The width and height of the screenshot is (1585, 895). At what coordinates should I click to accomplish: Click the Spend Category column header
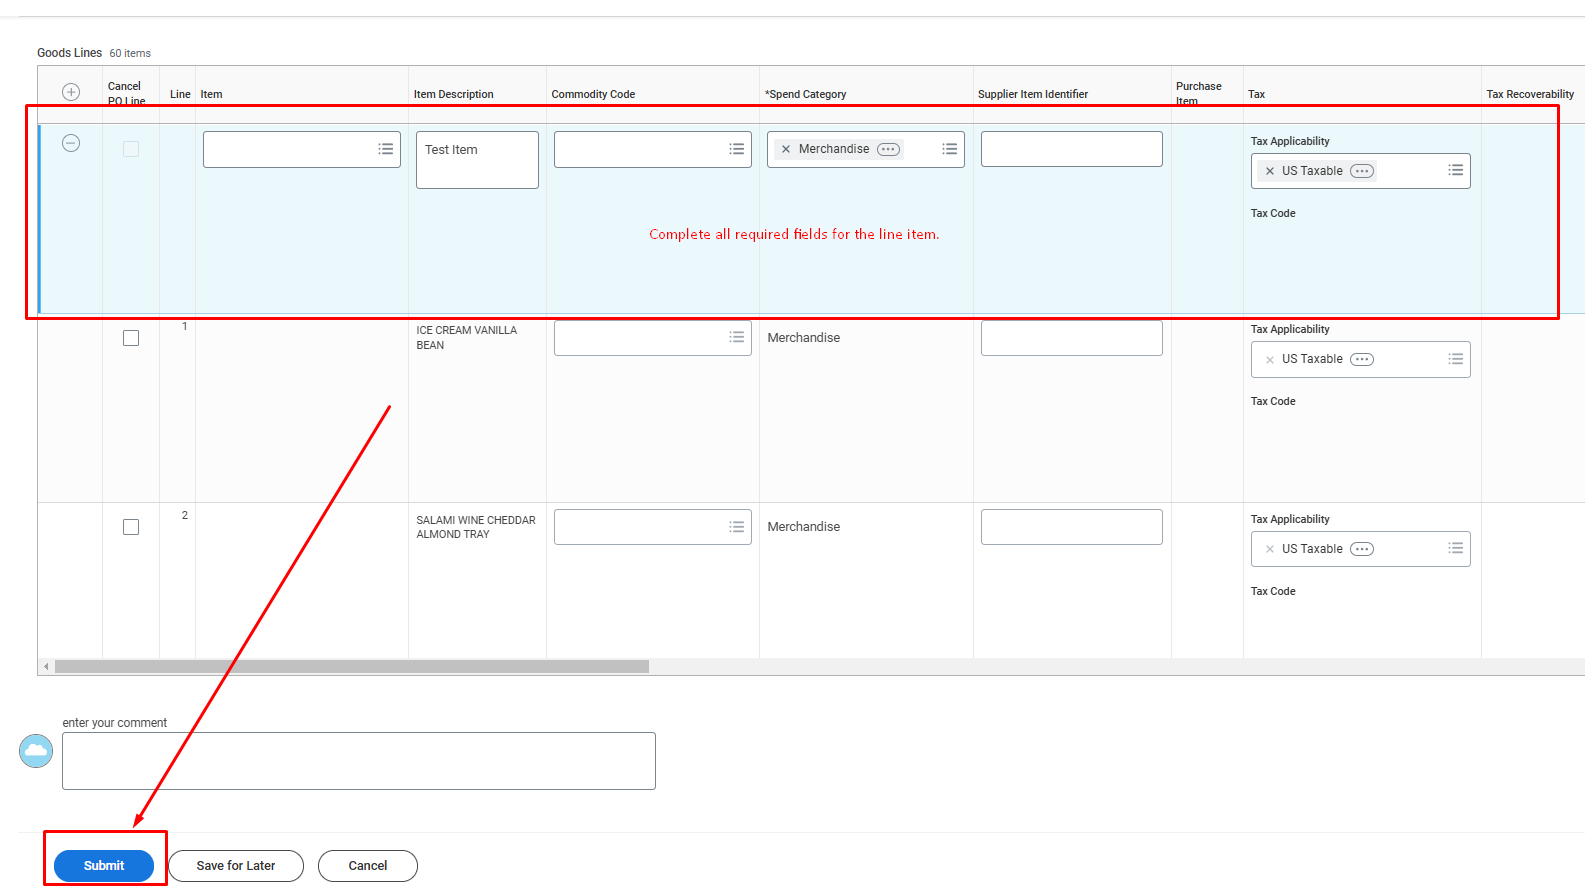(x=806, y=94)
